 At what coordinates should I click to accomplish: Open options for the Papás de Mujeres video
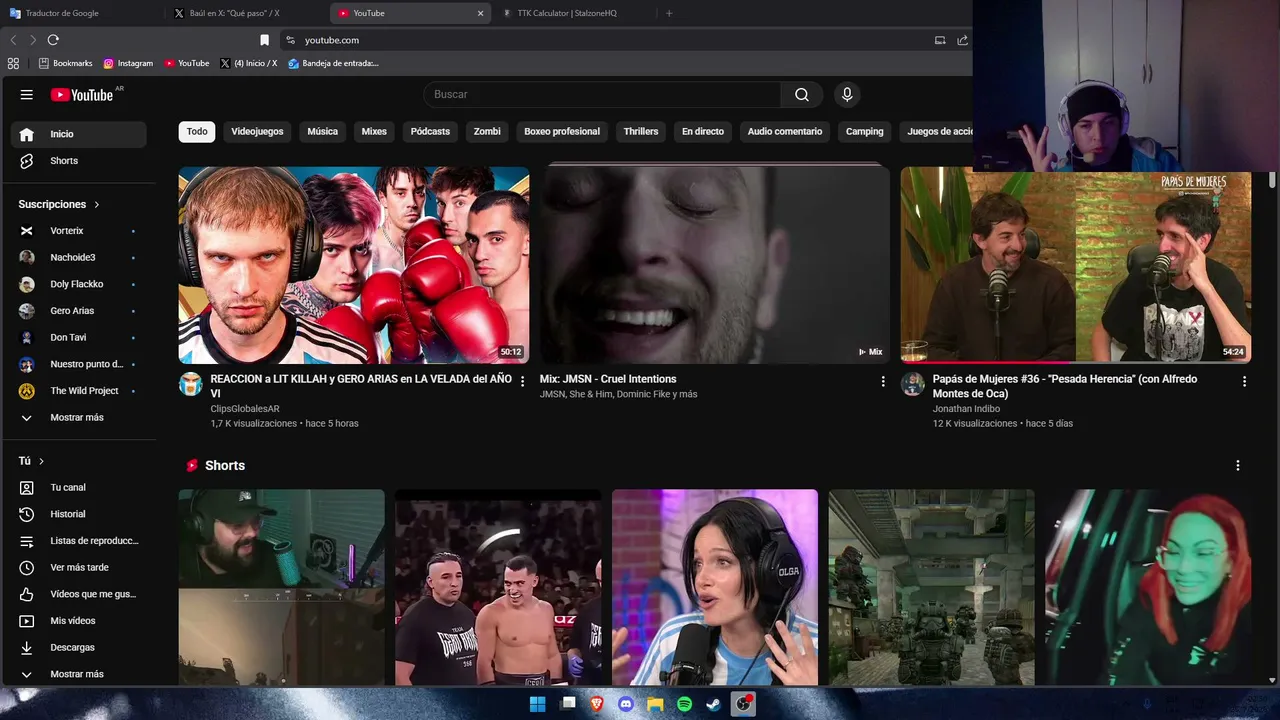(x=1244, y=381)
